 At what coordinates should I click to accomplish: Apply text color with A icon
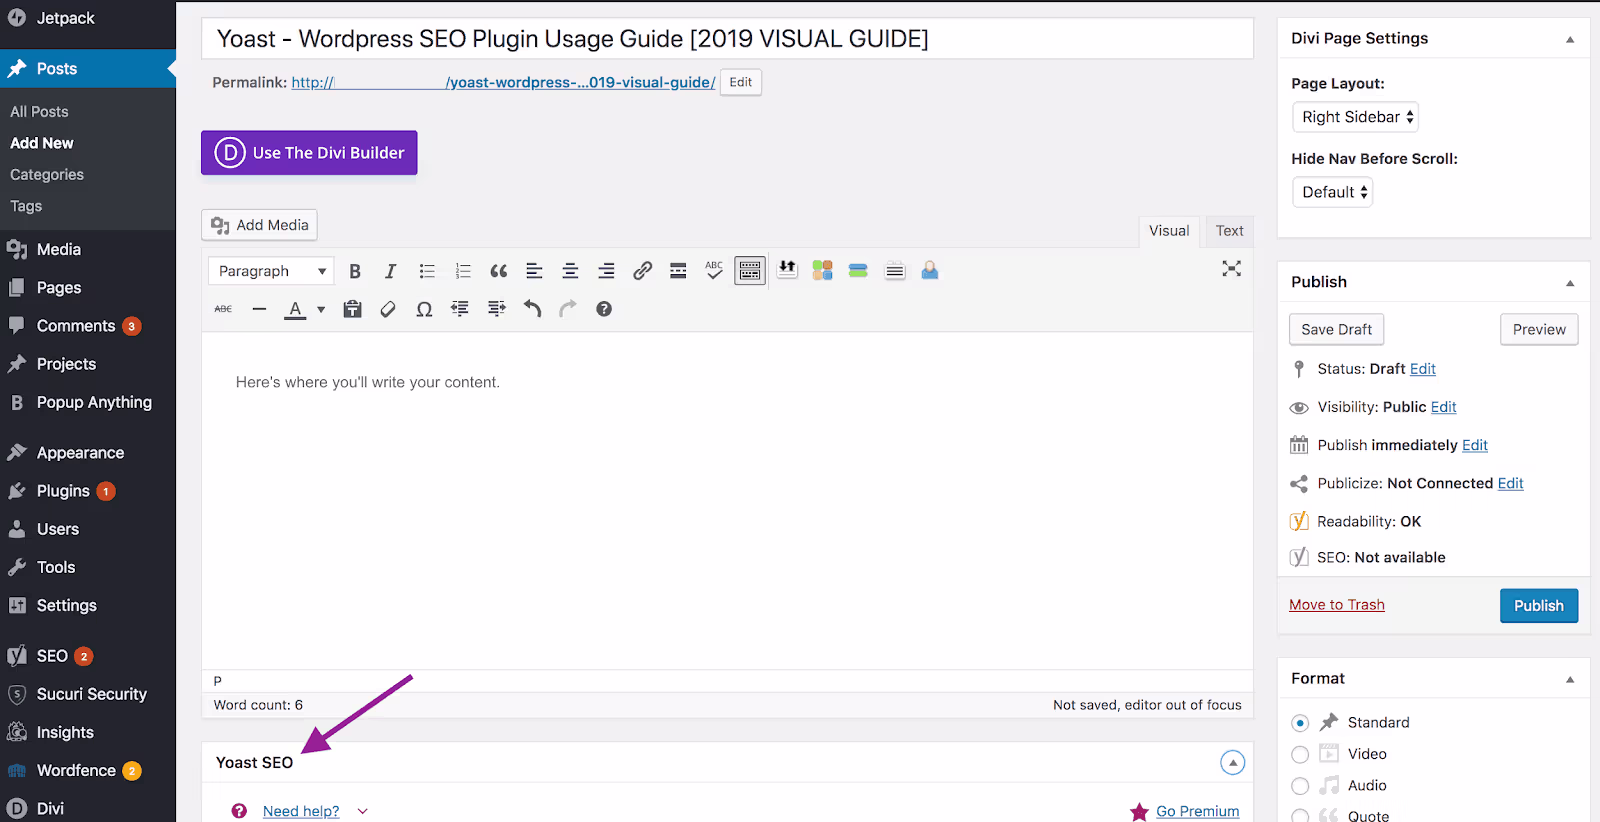coord(295,309)
